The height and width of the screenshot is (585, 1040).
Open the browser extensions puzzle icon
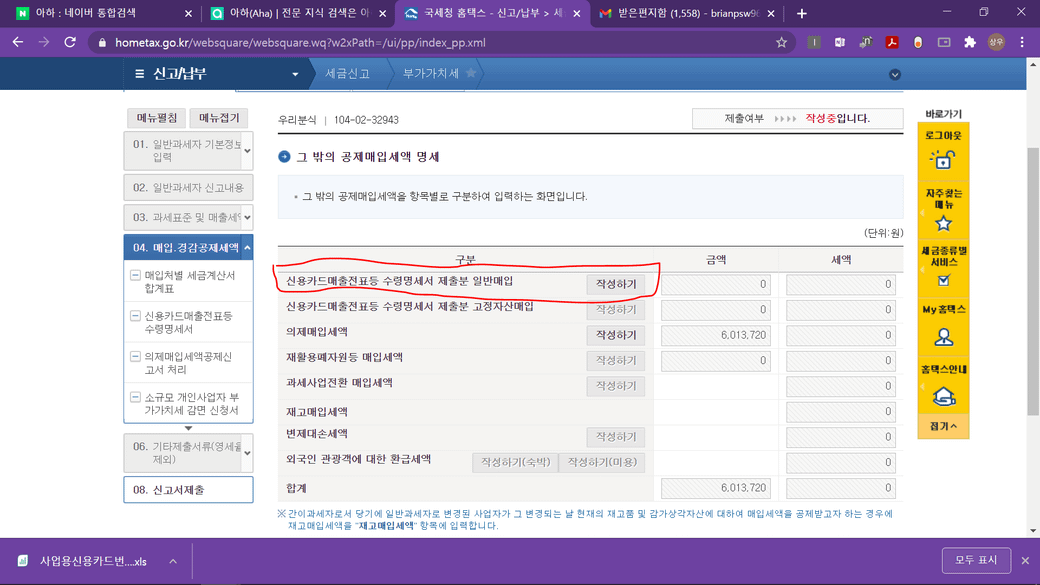(x=970, y=42)
